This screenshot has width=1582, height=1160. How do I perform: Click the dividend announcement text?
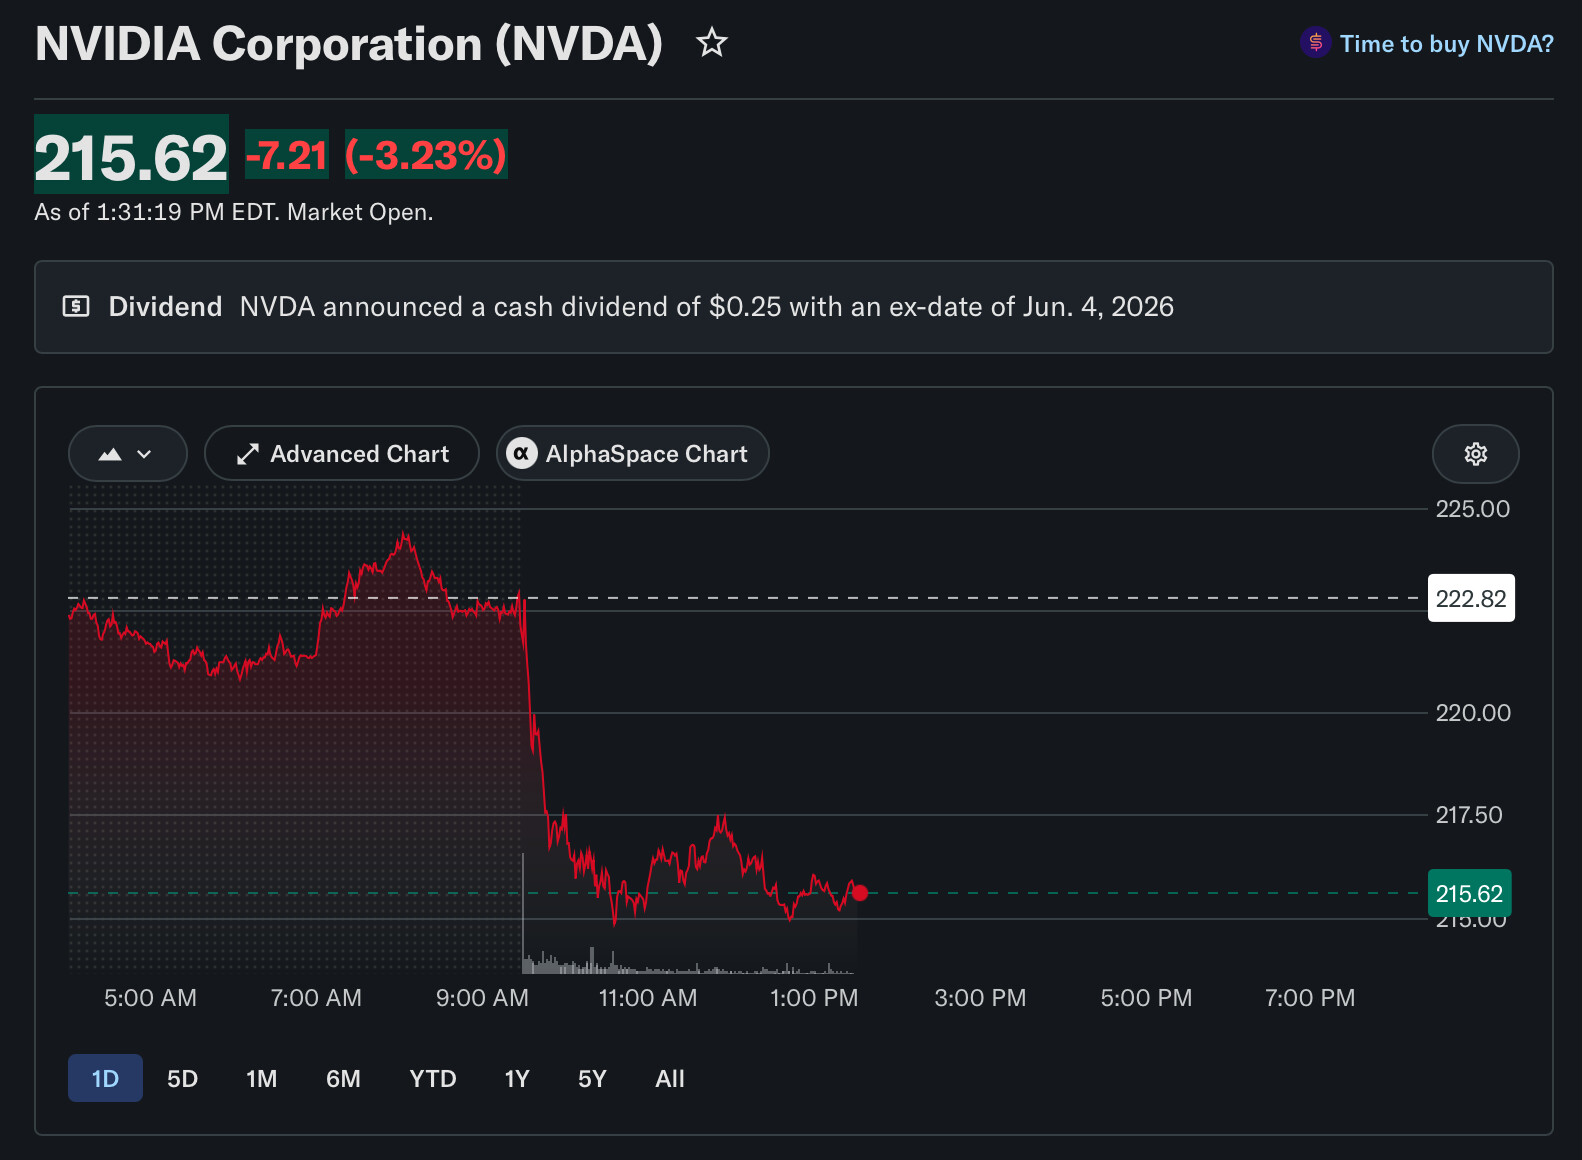tap(707, 306)
